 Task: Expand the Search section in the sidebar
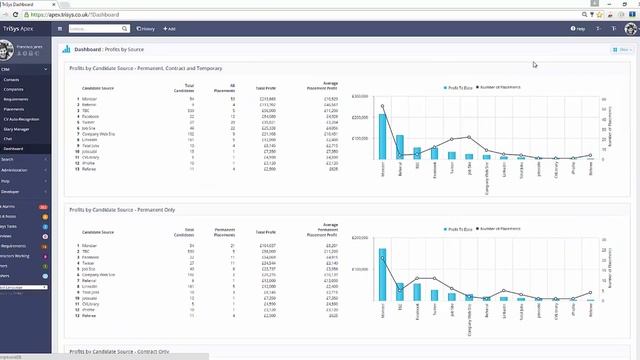pos(24,159)
